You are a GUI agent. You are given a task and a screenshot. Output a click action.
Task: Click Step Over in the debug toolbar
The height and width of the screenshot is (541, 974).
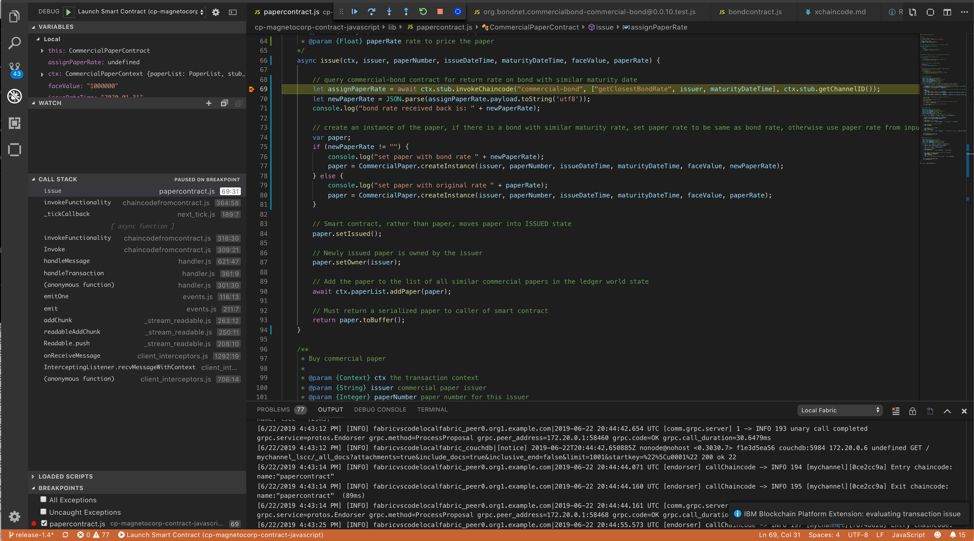[371, 12]
